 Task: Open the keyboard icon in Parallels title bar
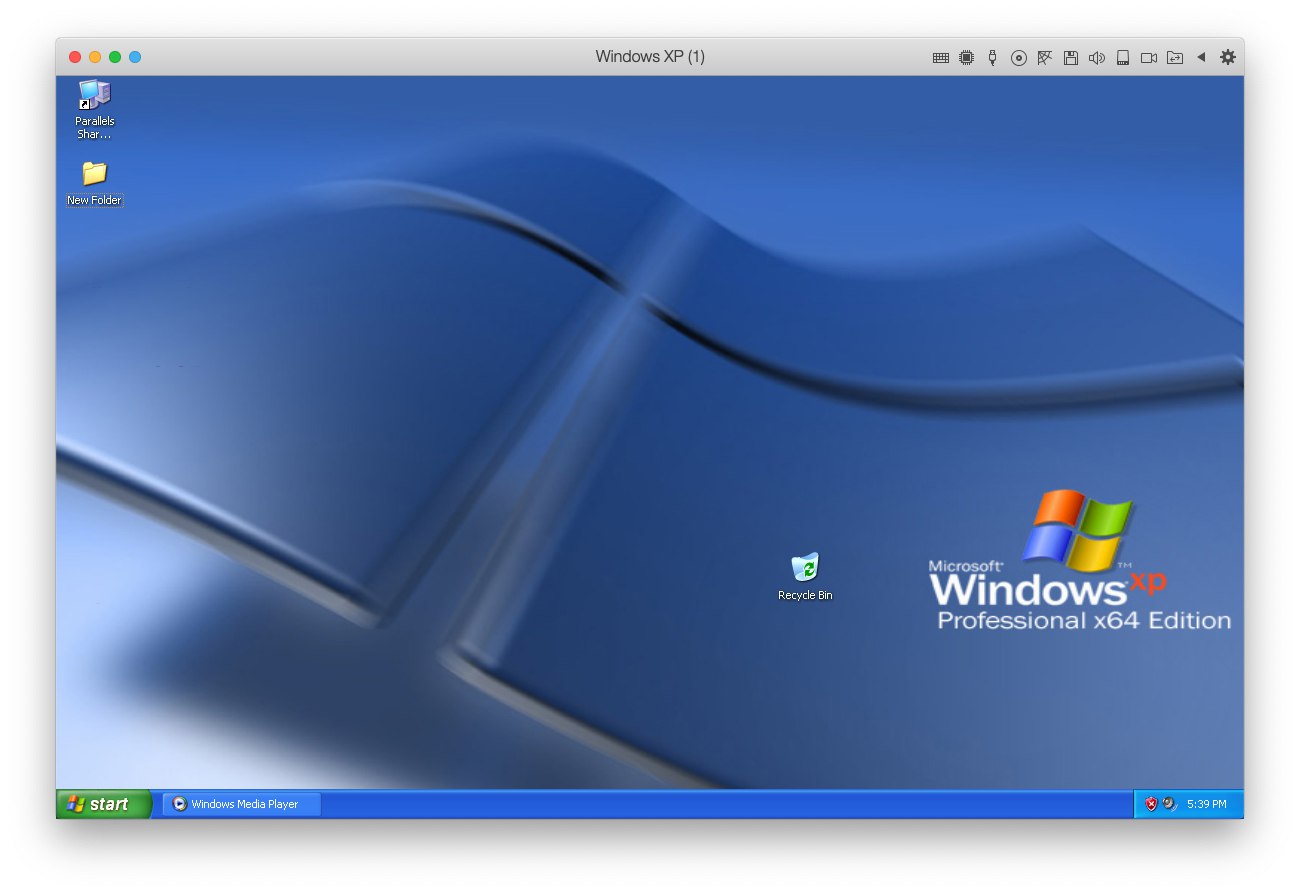[x=940, y=58]
